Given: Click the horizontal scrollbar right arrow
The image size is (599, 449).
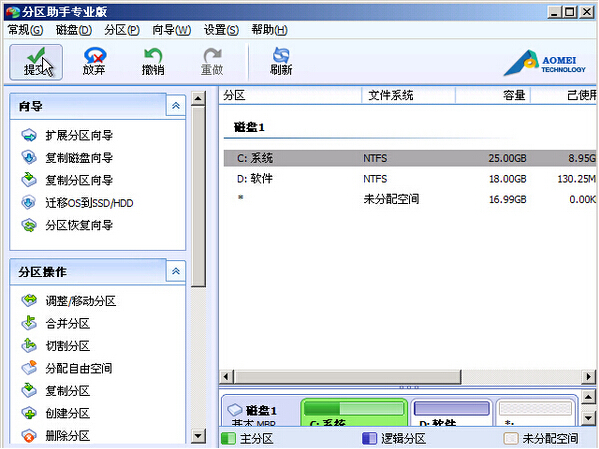Looking at the screenshot, I should (589, 377).
